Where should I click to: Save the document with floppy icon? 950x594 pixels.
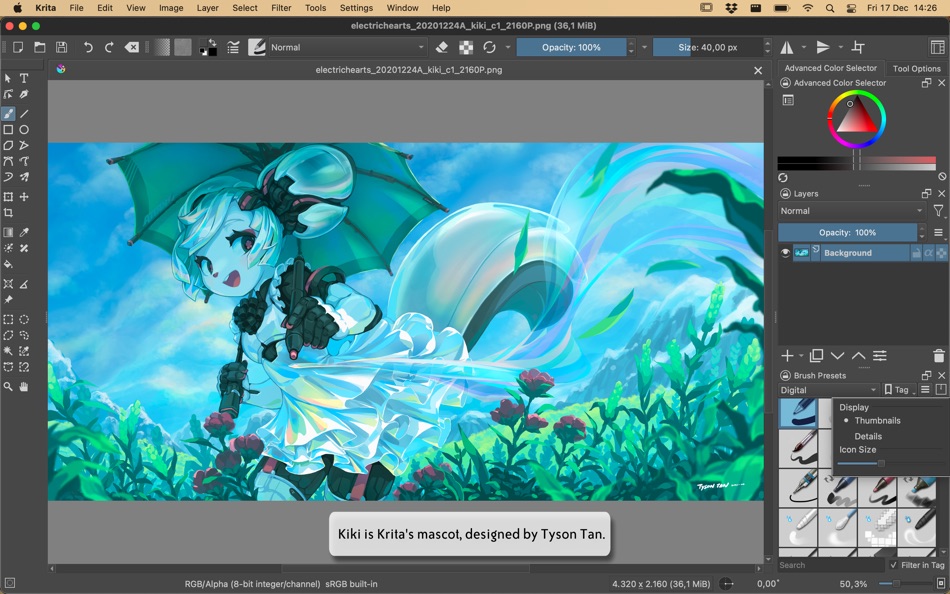(x=61, y=47)
